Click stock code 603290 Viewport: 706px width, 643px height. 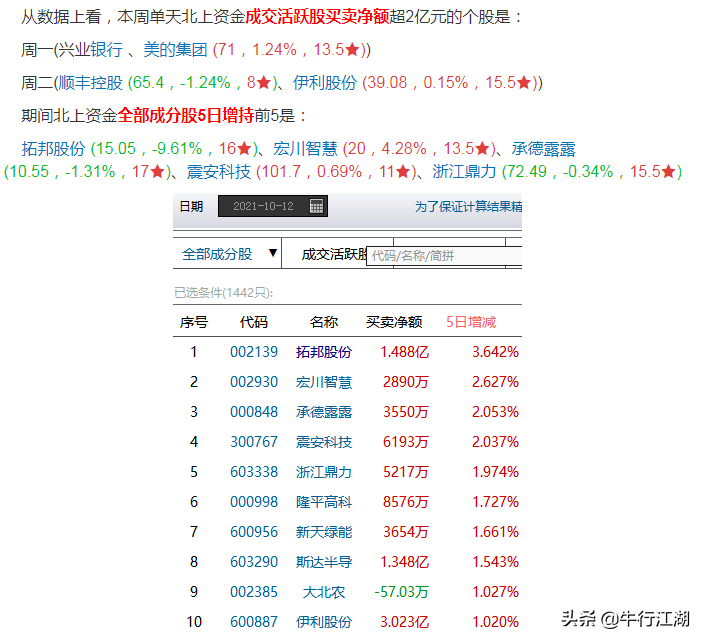(x=254, y=561)
